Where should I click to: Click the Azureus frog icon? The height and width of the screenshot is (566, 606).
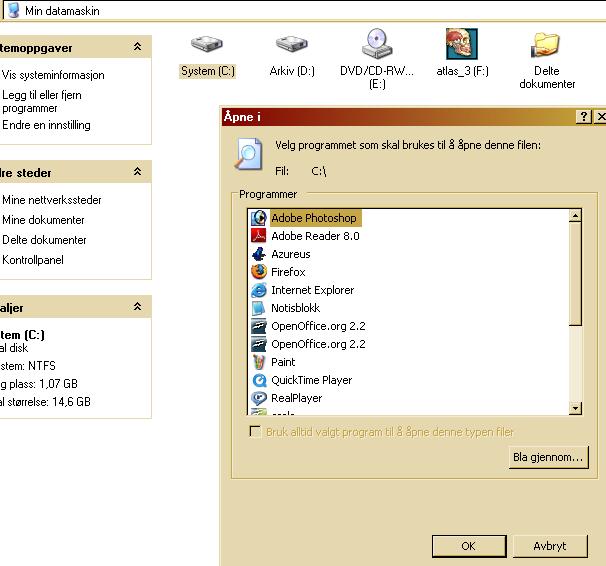(x=259, y=254)
